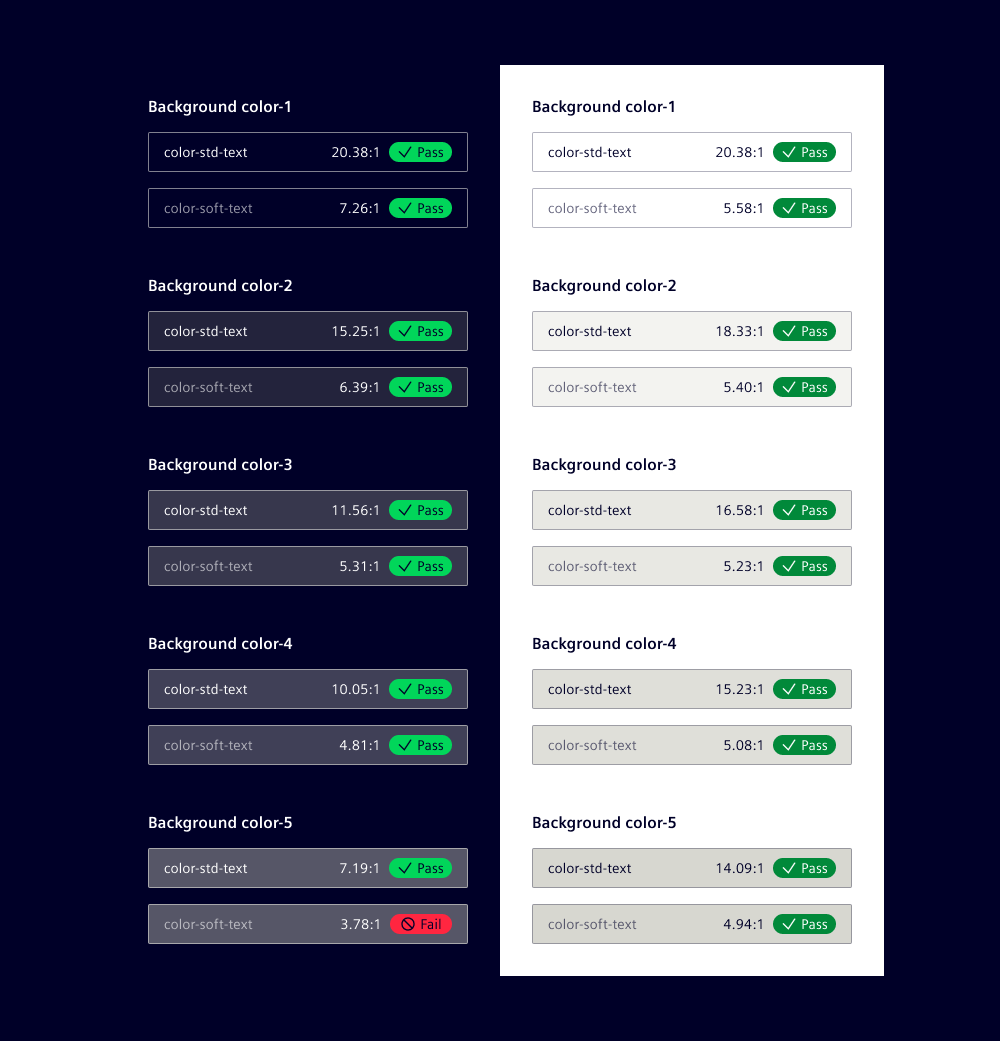This screenshot has height=1041, width=1000.
Task: Toggle the Pass badge for 20.38:1 contrast row
Action: [x=420, y=152]
